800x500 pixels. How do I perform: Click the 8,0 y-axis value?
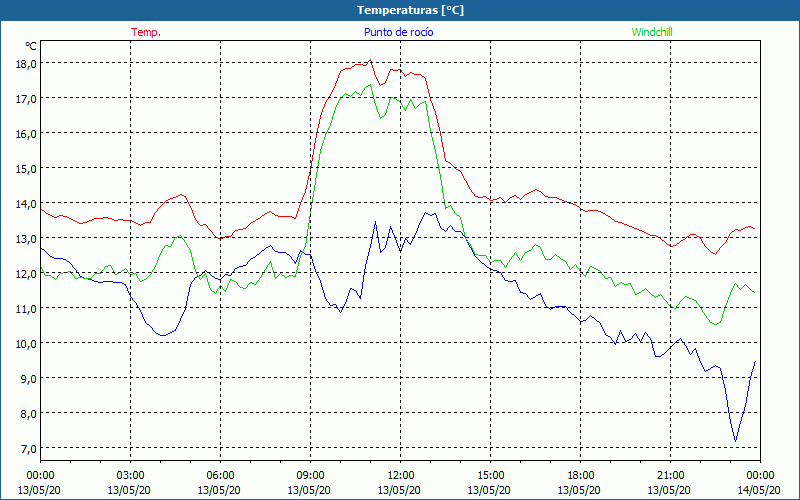point(28,414)
